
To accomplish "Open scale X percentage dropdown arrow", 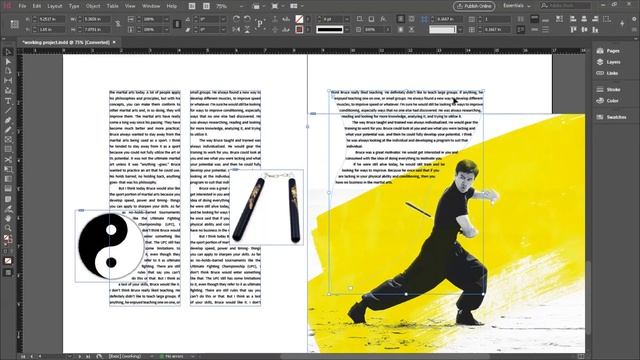I will tap(166, 19).
